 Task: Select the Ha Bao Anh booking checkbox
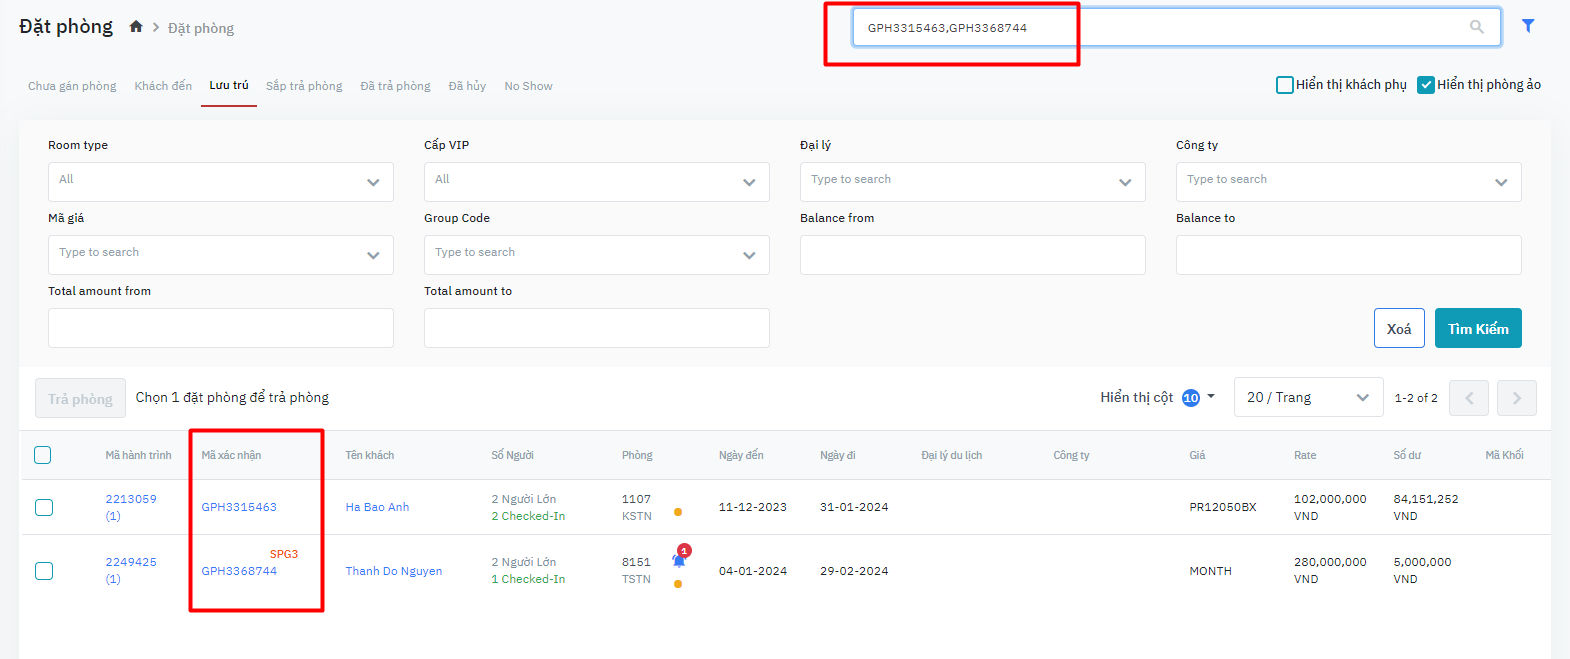(44, 507)
